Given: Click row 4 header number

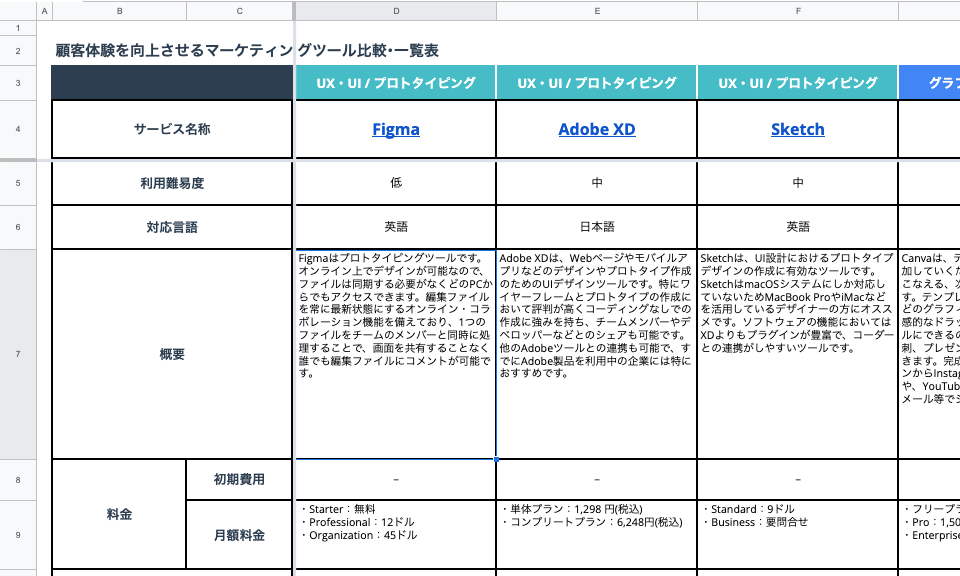Looking at the screenshot, I should pyautogui.click(x=18, y=129).
